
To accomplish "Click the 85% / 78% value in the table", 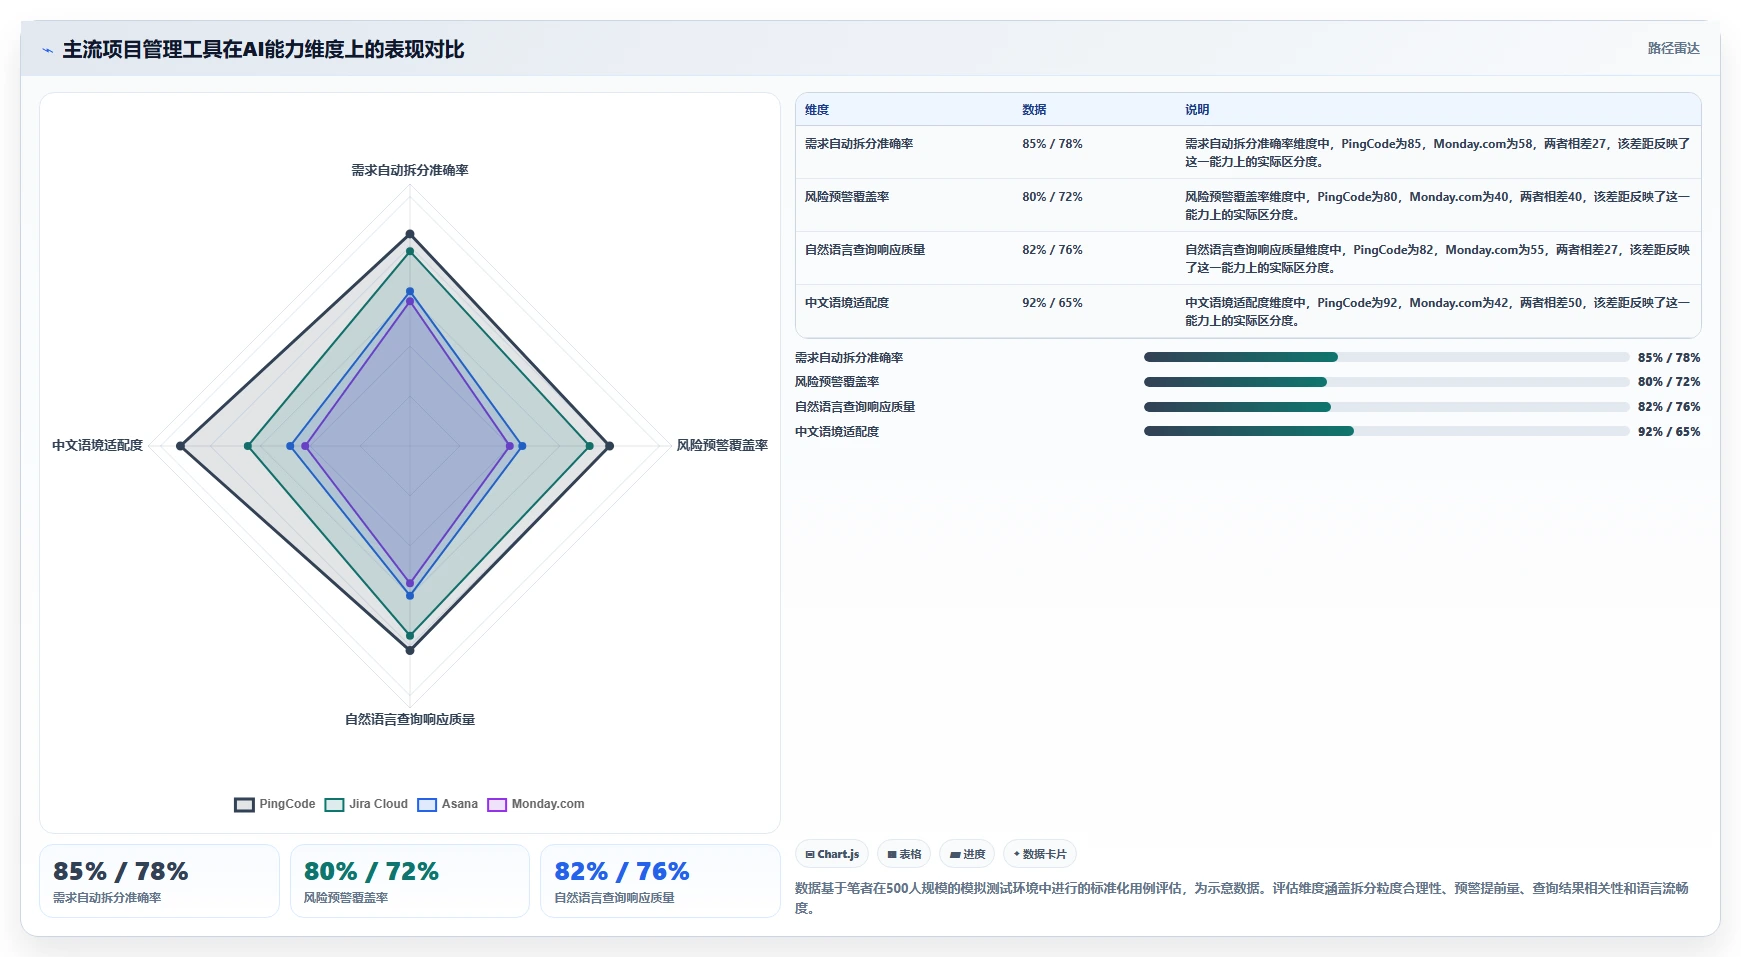I will point(1052,144).
